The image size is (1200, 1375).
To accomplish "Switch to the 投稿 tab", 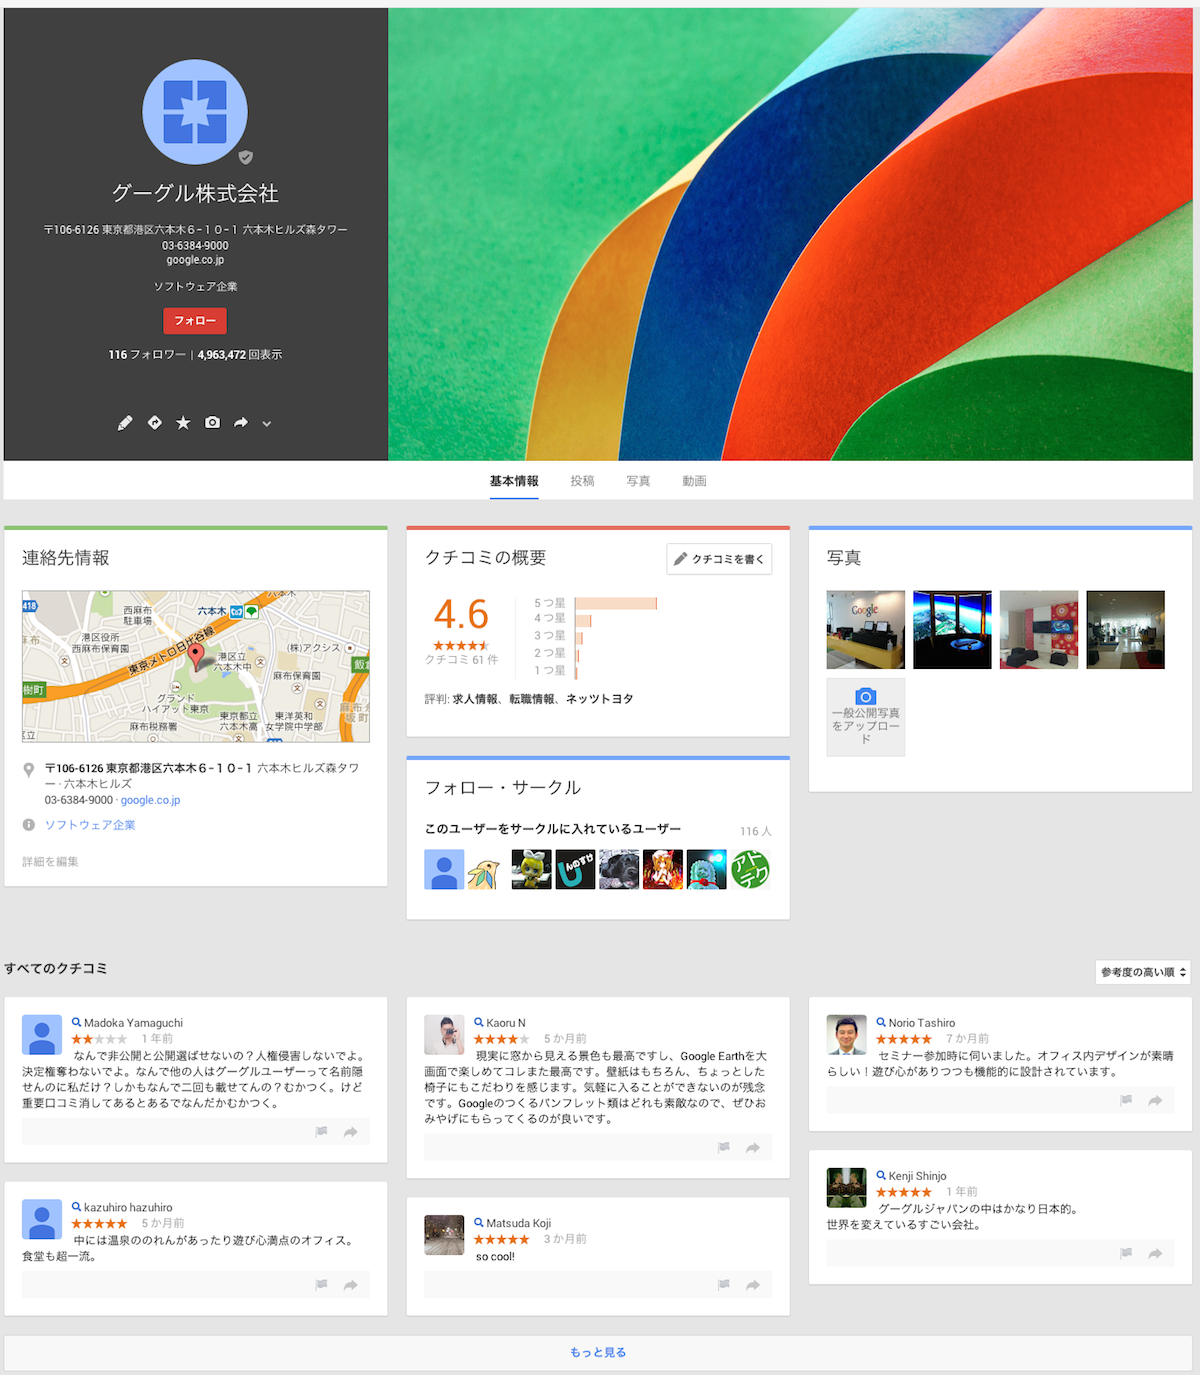I will coord(582,481).
